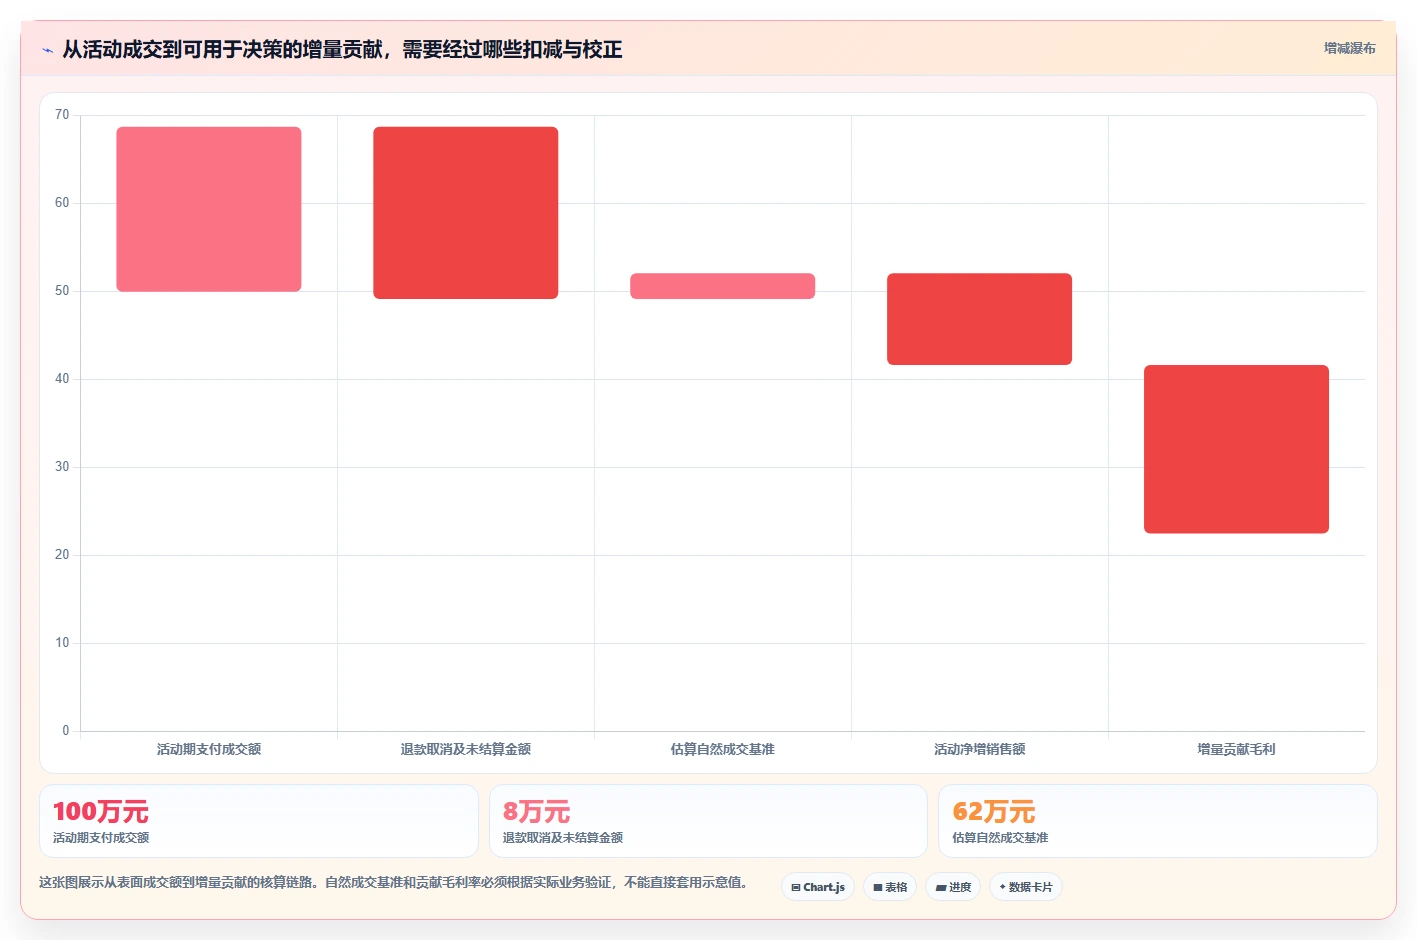This screenshot has width=1417, height=940.
Task: Click the 估算自然成交基准 x-axis label
Action: tap(723, 749)
